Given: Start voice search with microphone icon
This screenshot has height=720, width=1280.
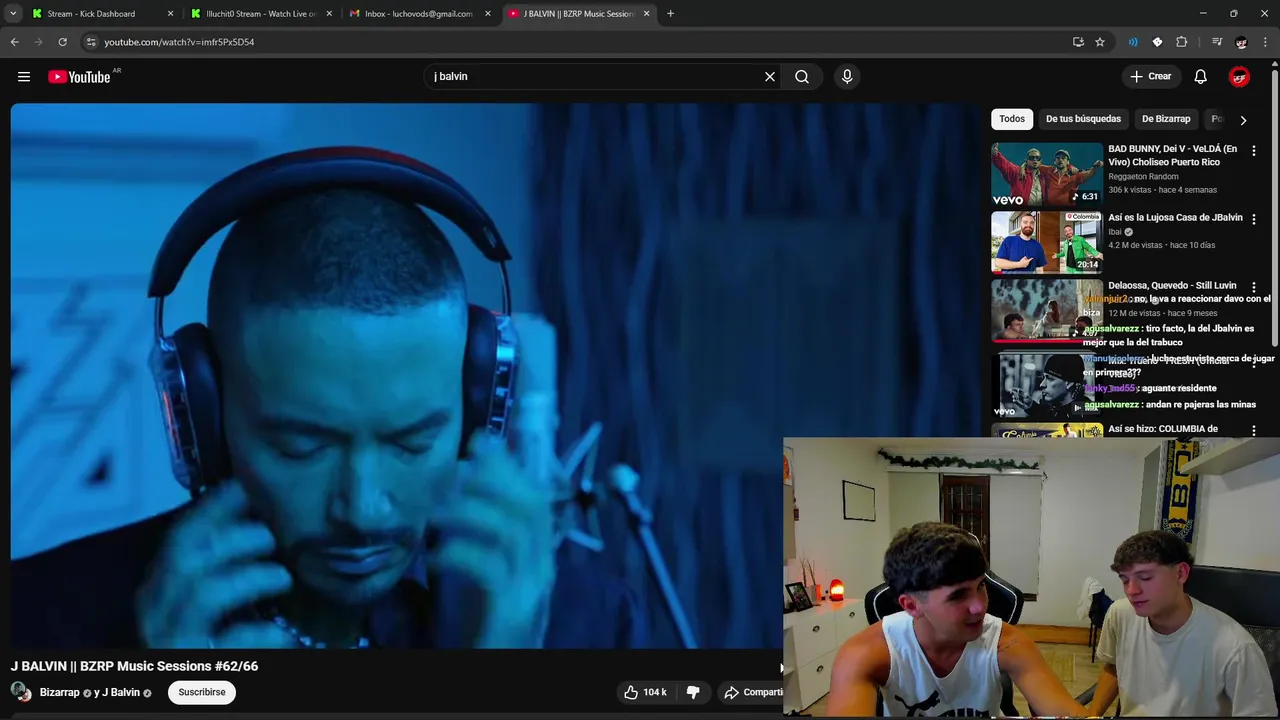Looking at the screenshot, I should (x=847, y=76).
